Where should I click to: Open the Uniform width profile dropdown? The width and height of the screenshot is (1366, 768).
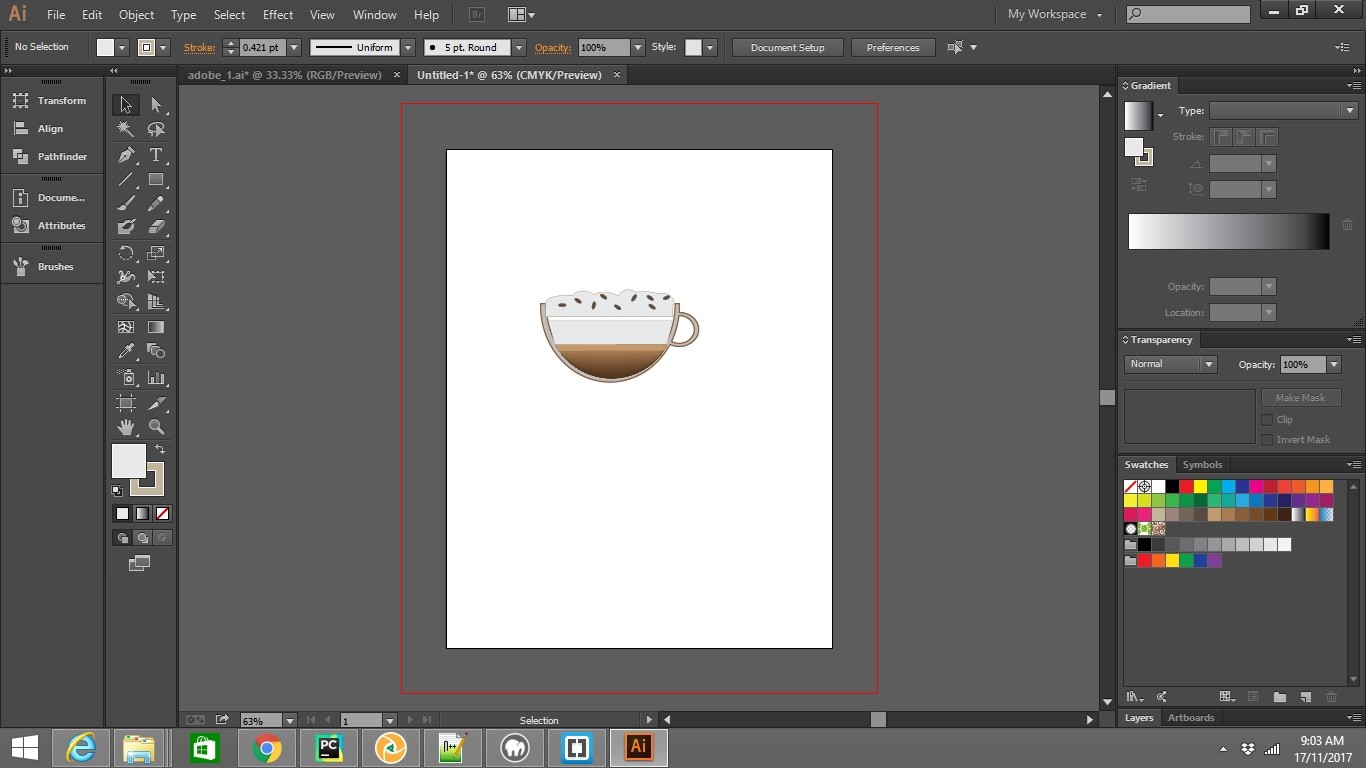pos(408,47)
